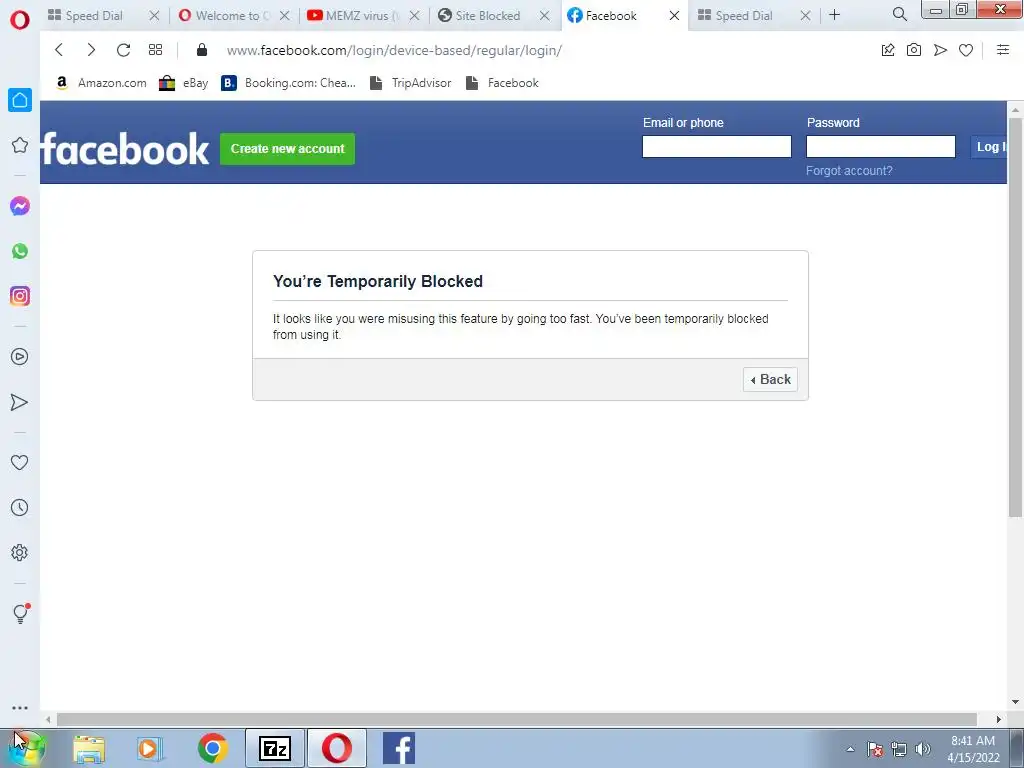Click the Back button in blocked dialog
The width and height of the screenshot is (1024, 768).
pyautogui.click(x=770, y=379)
